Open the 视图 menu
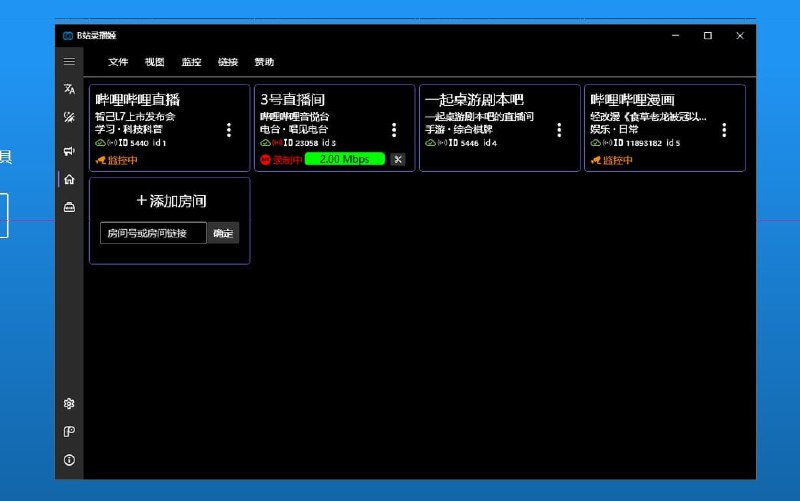Image resolution: width=800 pixels, height=501 pixels. [155, 62]
